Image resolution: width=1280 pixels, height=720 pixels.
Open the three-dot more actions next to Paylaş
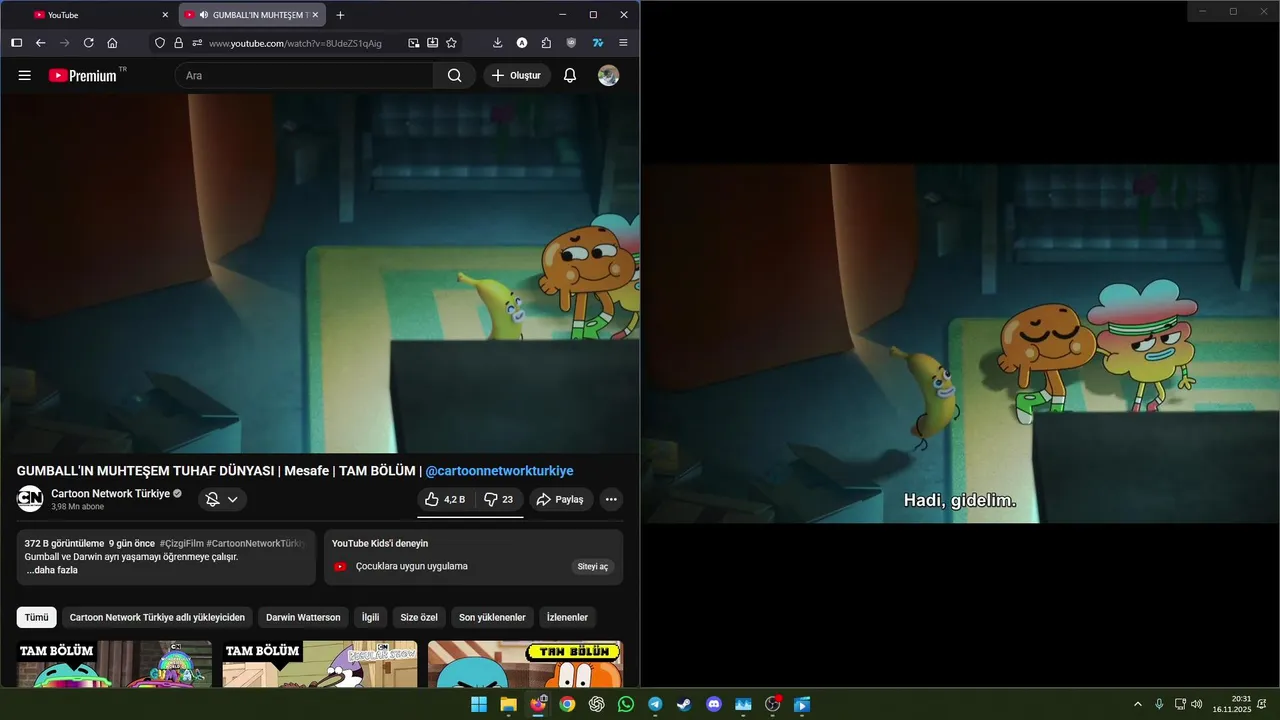coord(611,499)
